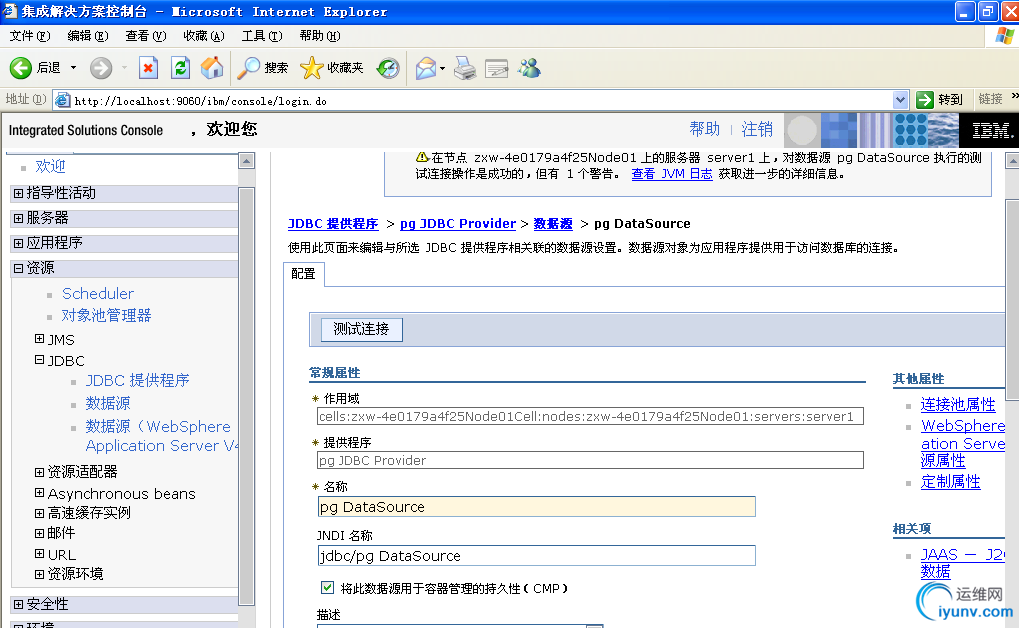Open the 文件 menu
Image resolution: width=1019 pixels, height=628 pixels.
tap(29, 36)
